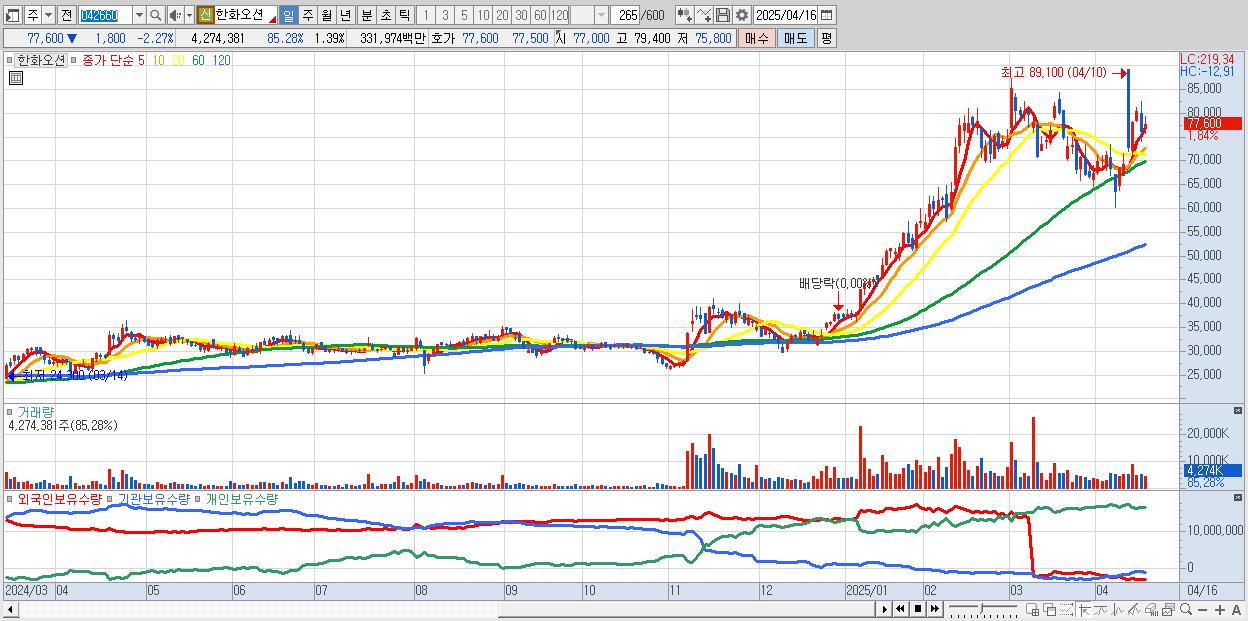Click the crosshair cursor tool icon
The height and width of the screenshot is (621, 1248).
click(x=1084, y=610)
